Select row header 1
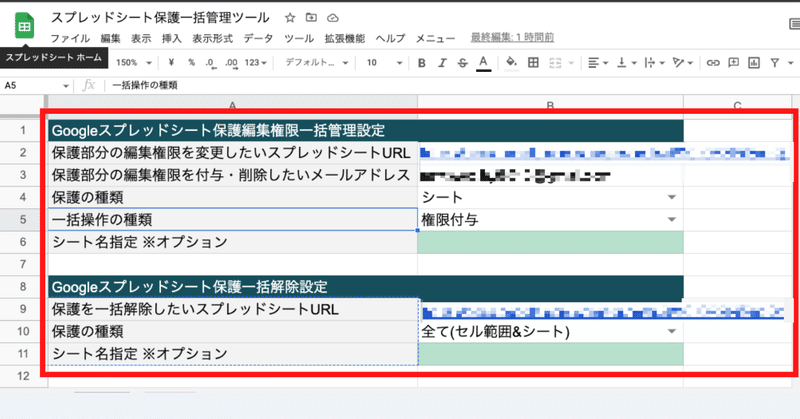Image resolution: width=800 pixels, height=419 pixels. pyautogui.click(x=23, y=131)
